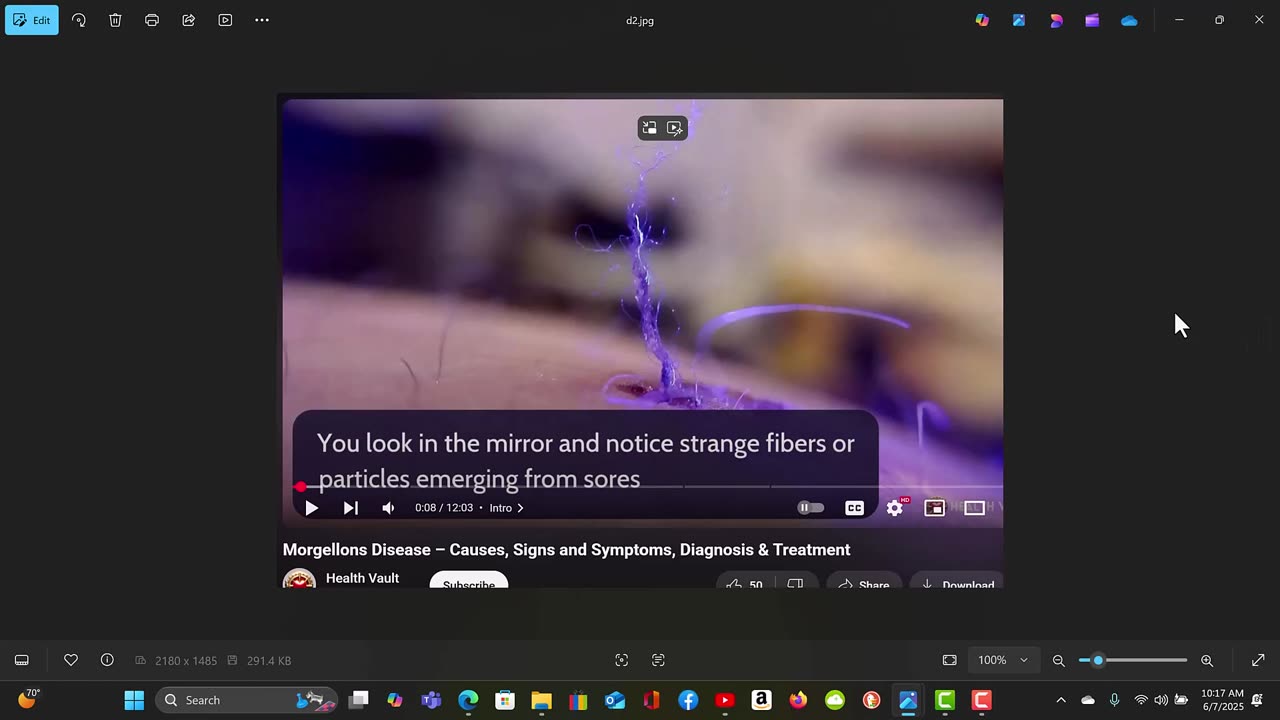
Task: Open the red Camtasia recorder taskbar icon
Action: pyautogui.click(x=981, y=700)
